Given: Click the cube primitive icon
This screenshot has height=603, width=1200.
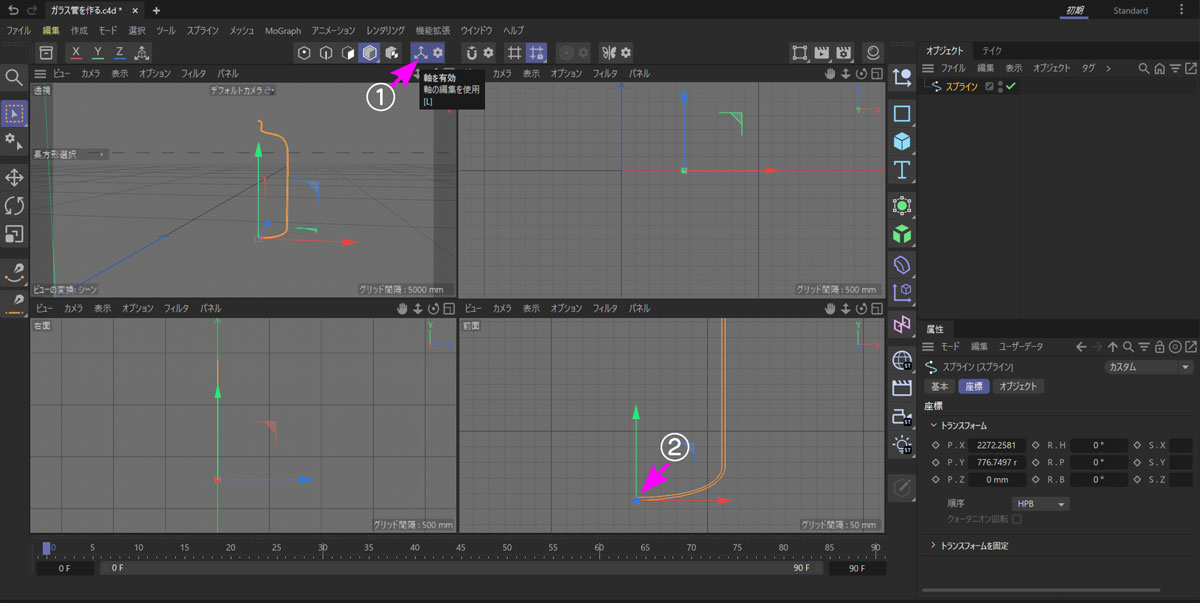Looking at the screenshot, I should 902,141.
